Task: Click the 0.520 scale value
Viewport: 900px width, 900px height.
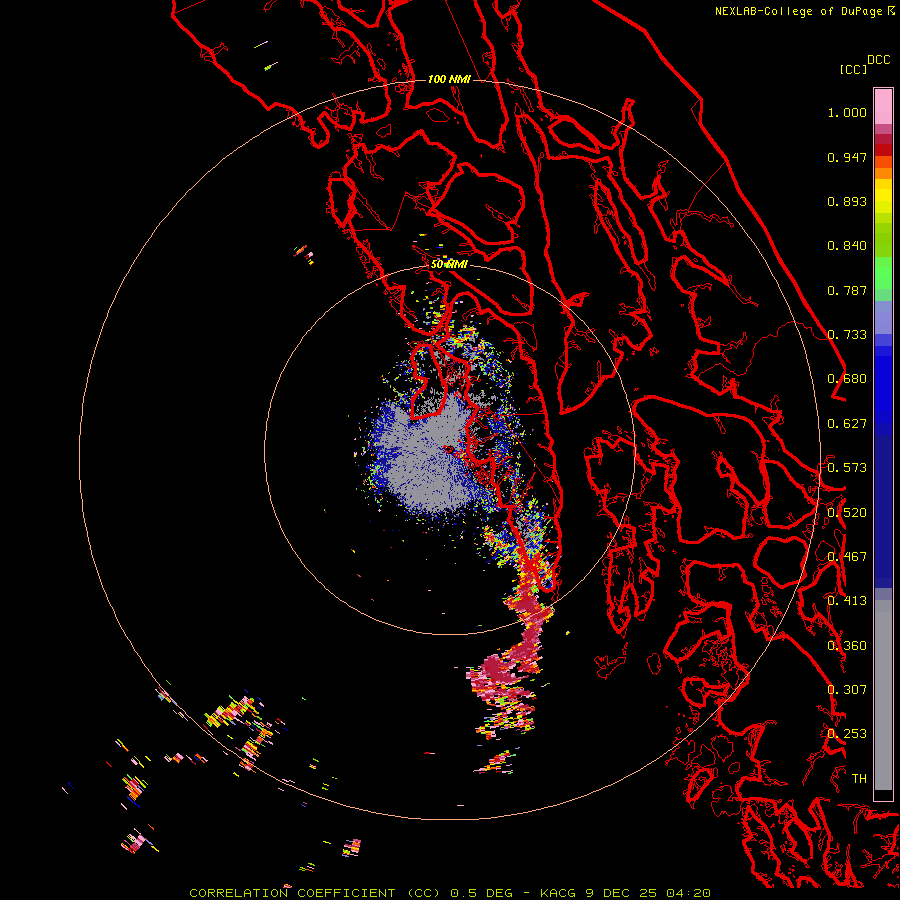Action: pos(847,513)
